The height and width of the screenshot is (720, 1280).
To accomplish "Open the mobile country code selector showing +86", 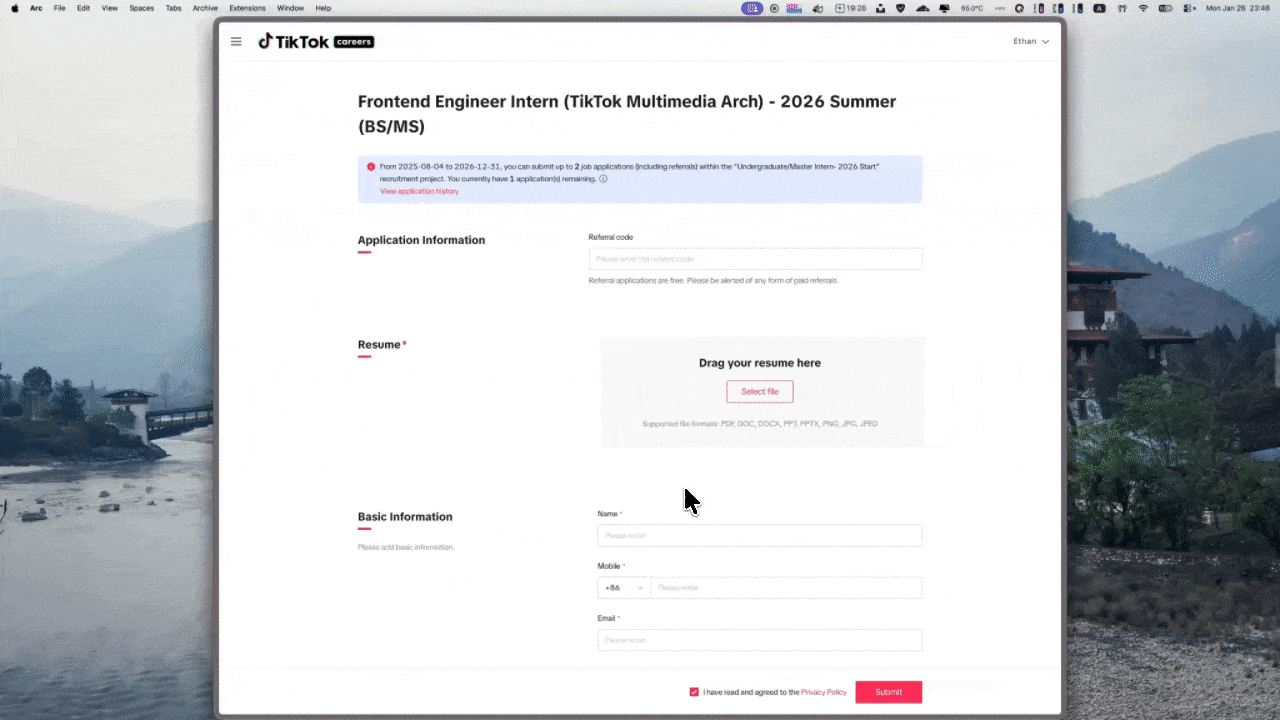I will click(622, 587).
